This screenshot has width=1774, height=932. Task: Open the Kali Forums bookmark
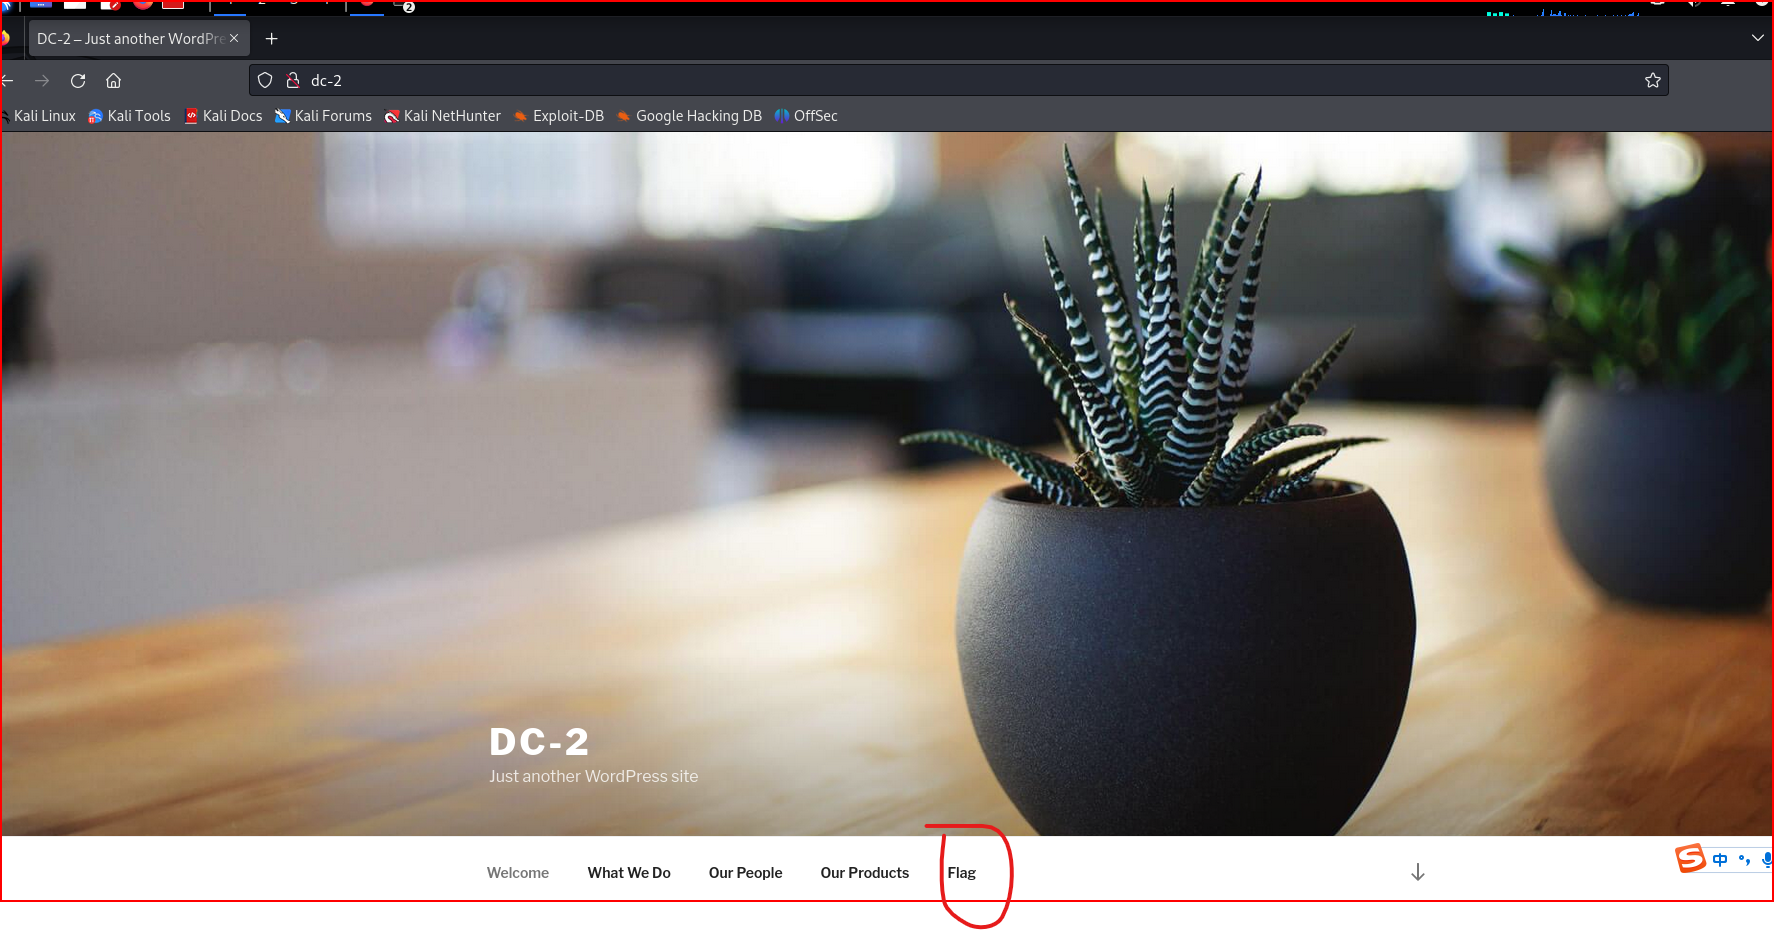tap(323, 116)
